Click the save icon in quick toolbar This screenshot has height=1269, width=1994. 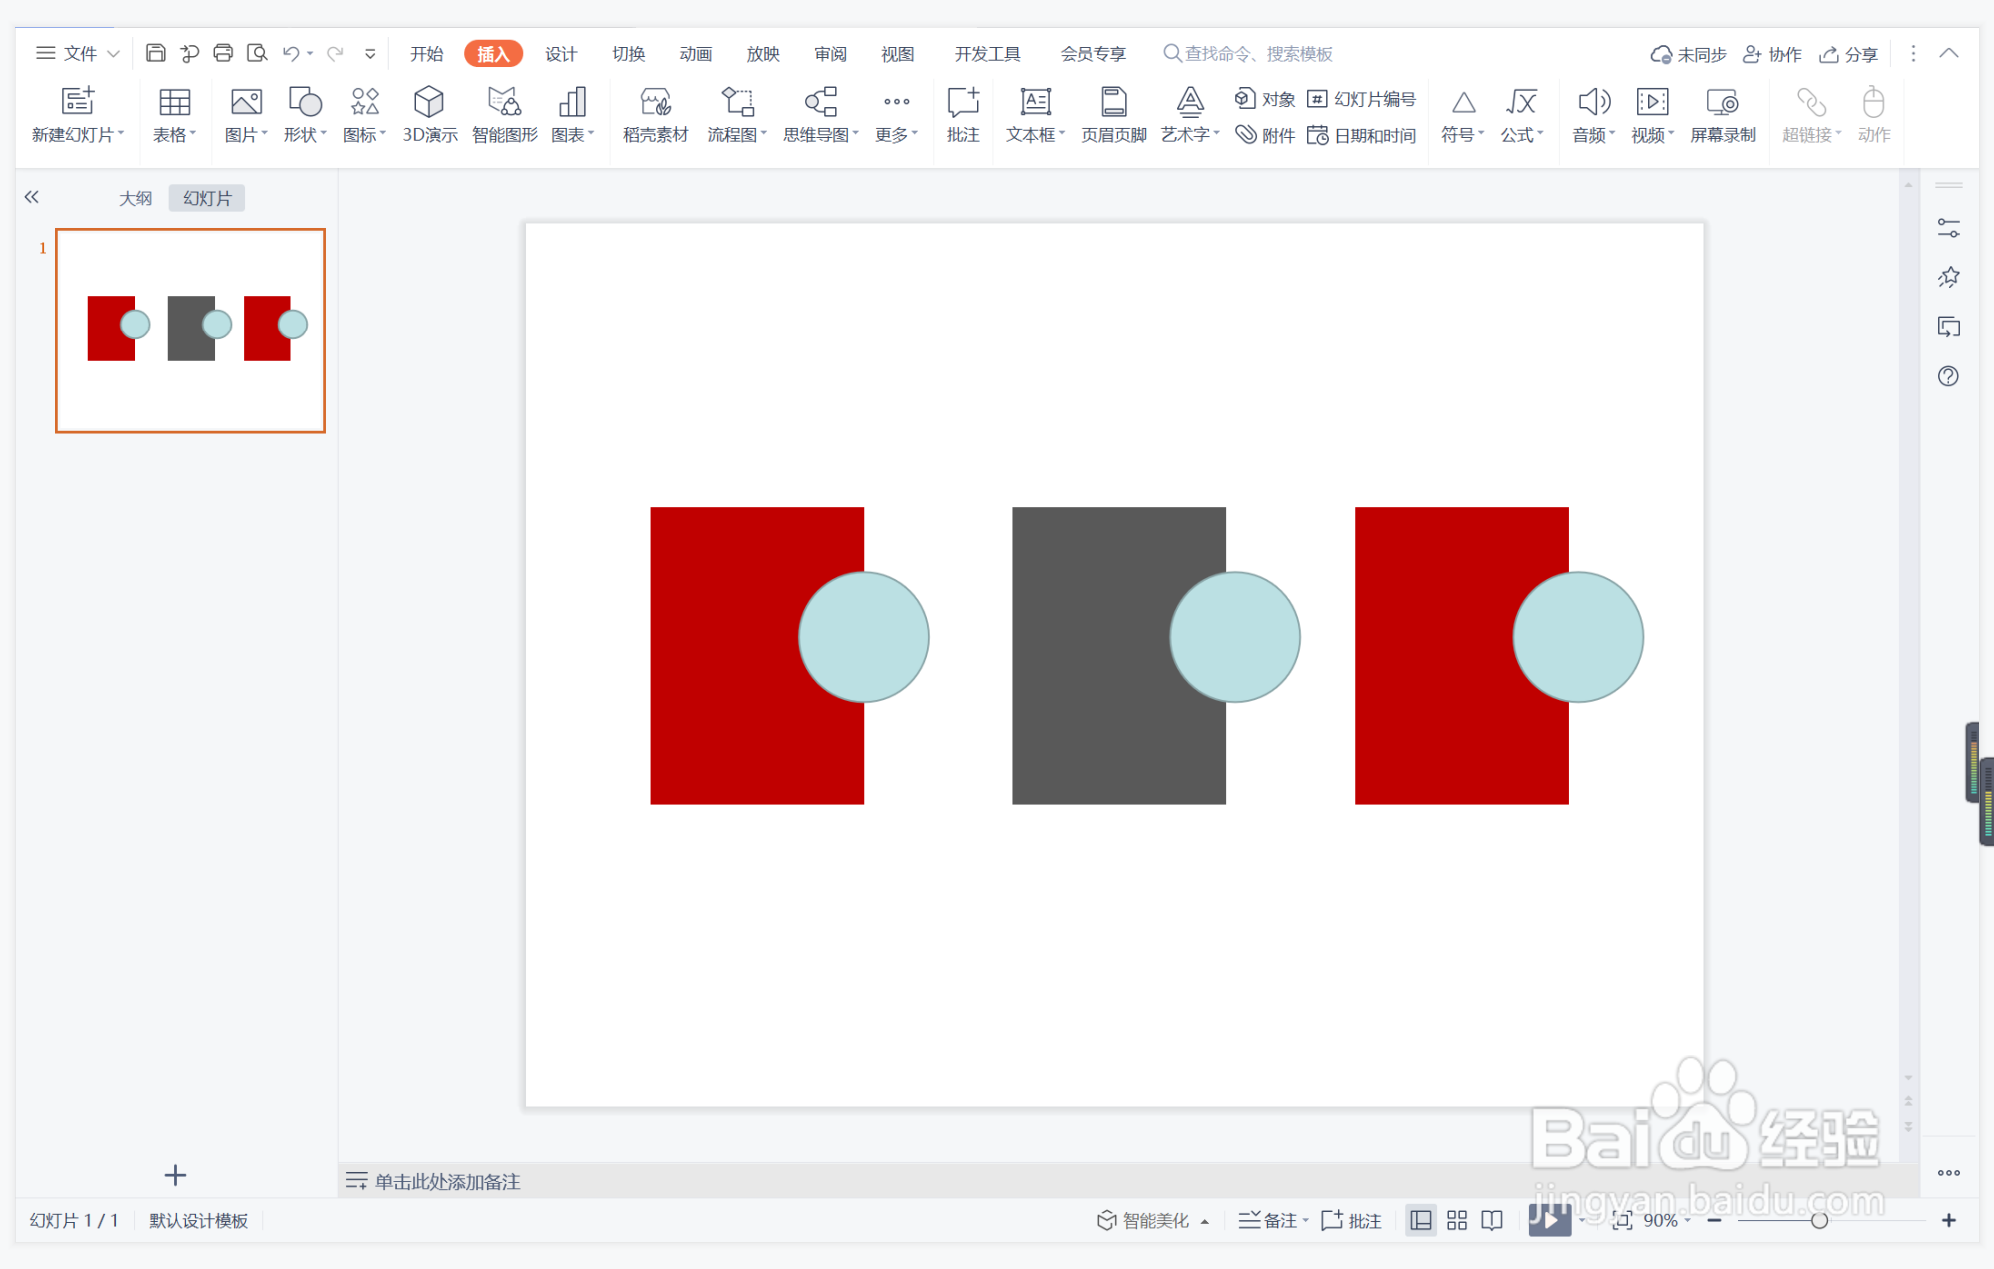(155, 53)
